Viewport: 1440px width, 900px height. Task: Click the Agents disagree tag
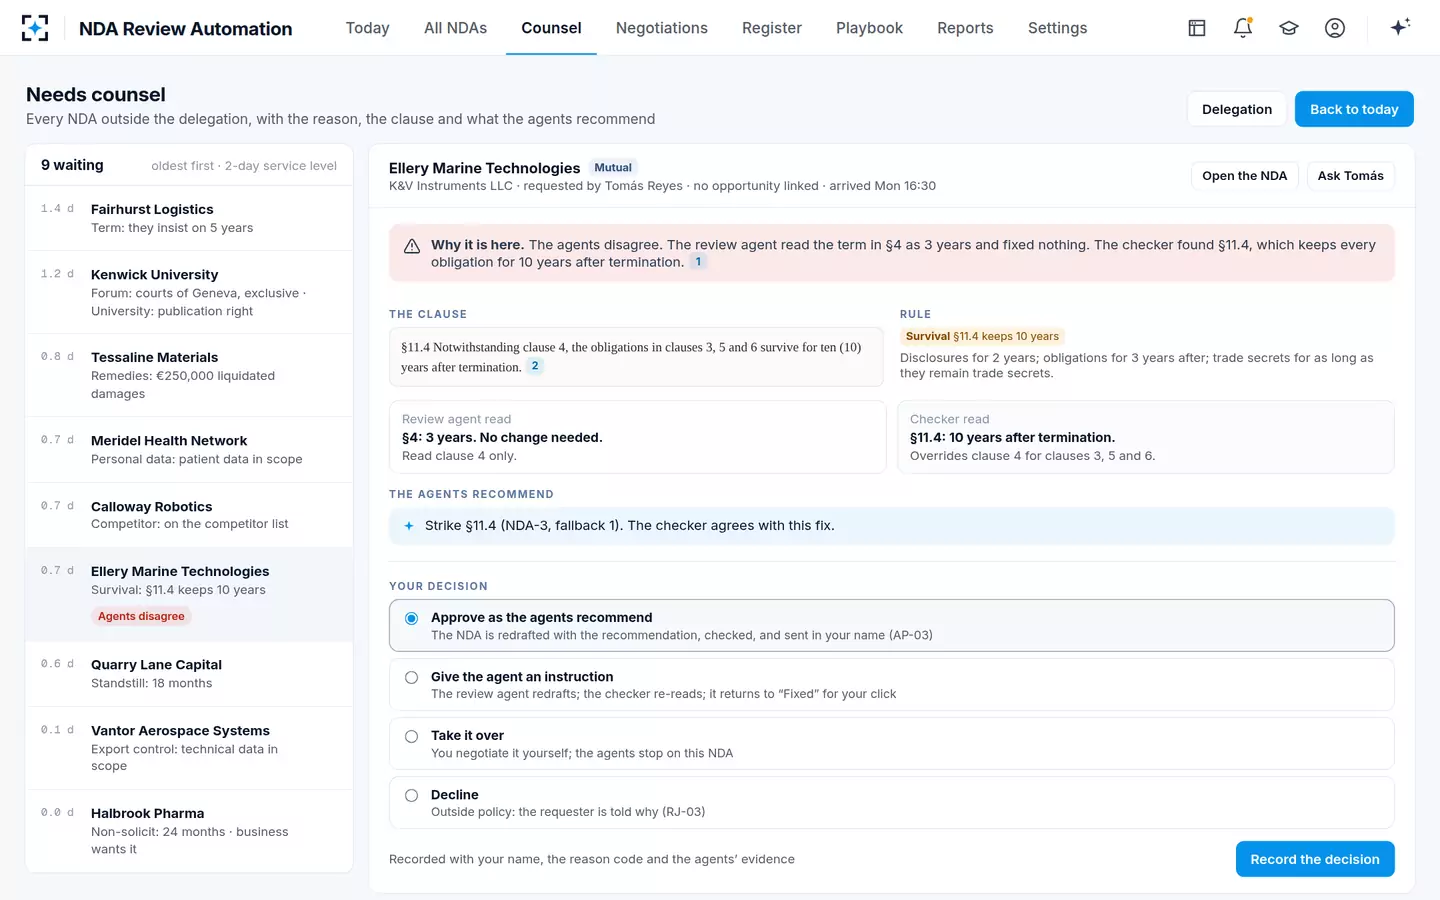[141, 616]
